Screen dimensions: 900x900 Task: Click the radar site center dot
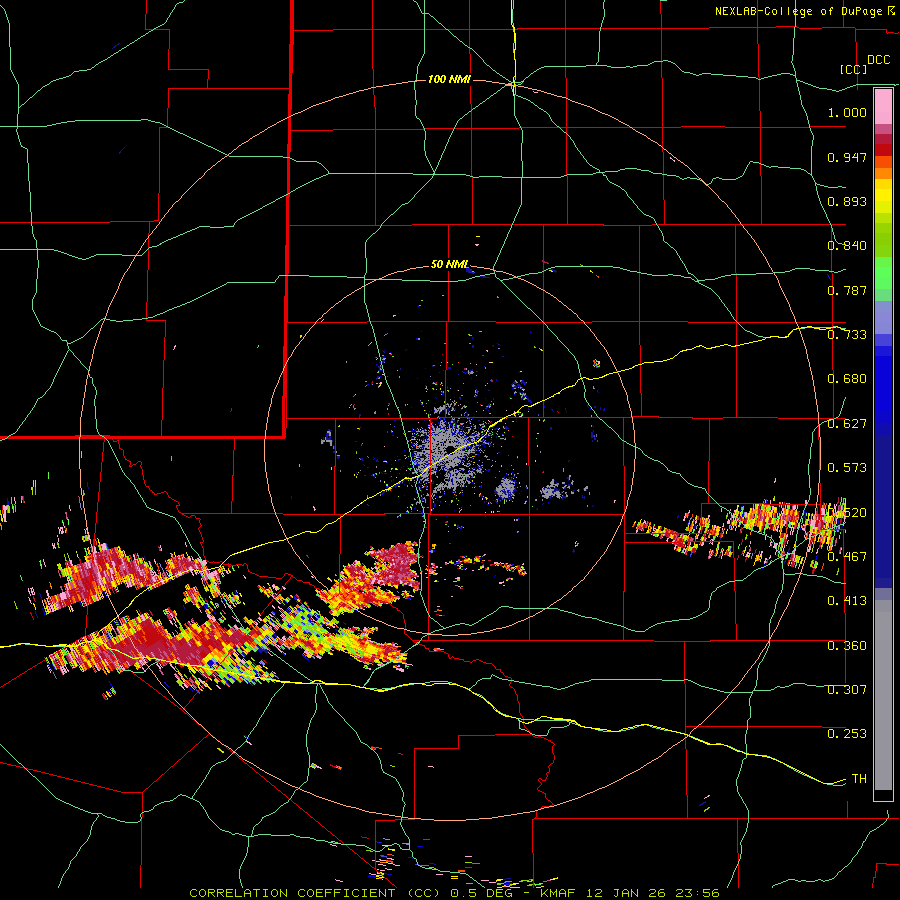click(x=451, y=449)
